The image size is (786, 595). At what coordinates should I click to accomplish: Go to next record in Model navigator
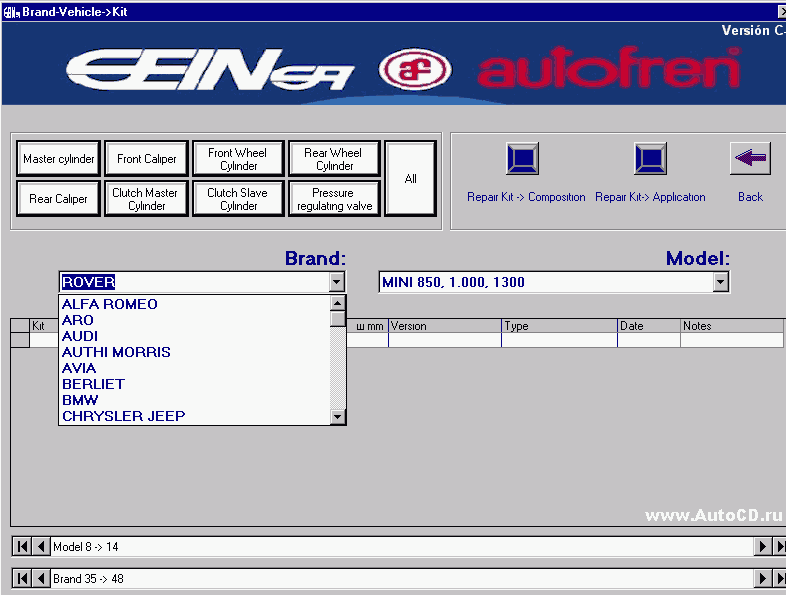pos(762,547)
